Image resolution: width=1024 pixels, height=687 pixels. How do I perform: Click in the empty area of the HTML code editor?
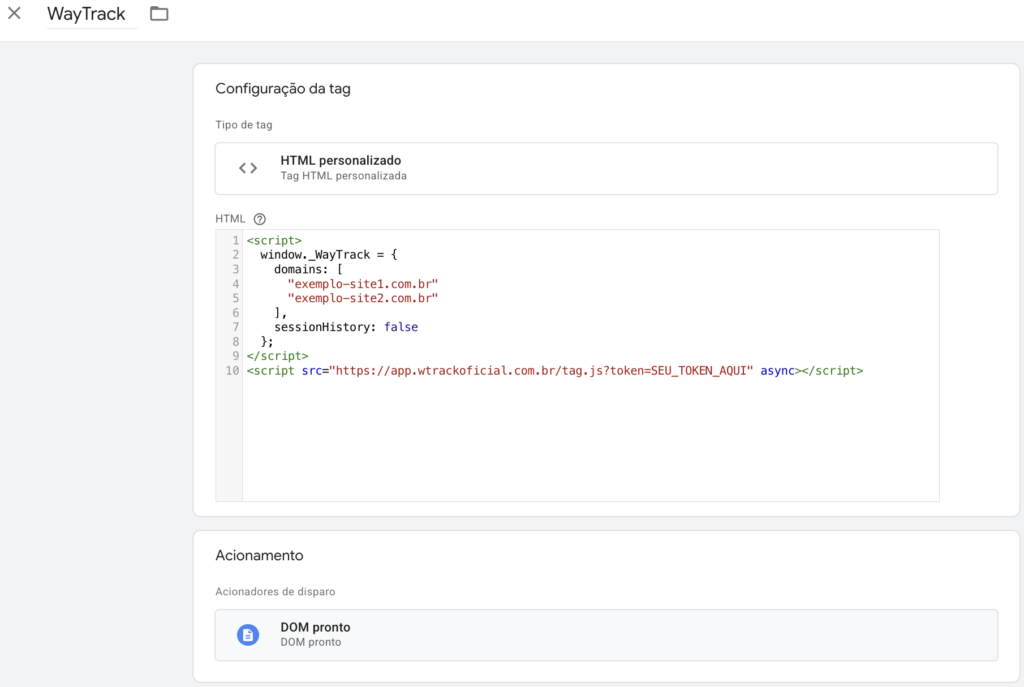point(590,439)
